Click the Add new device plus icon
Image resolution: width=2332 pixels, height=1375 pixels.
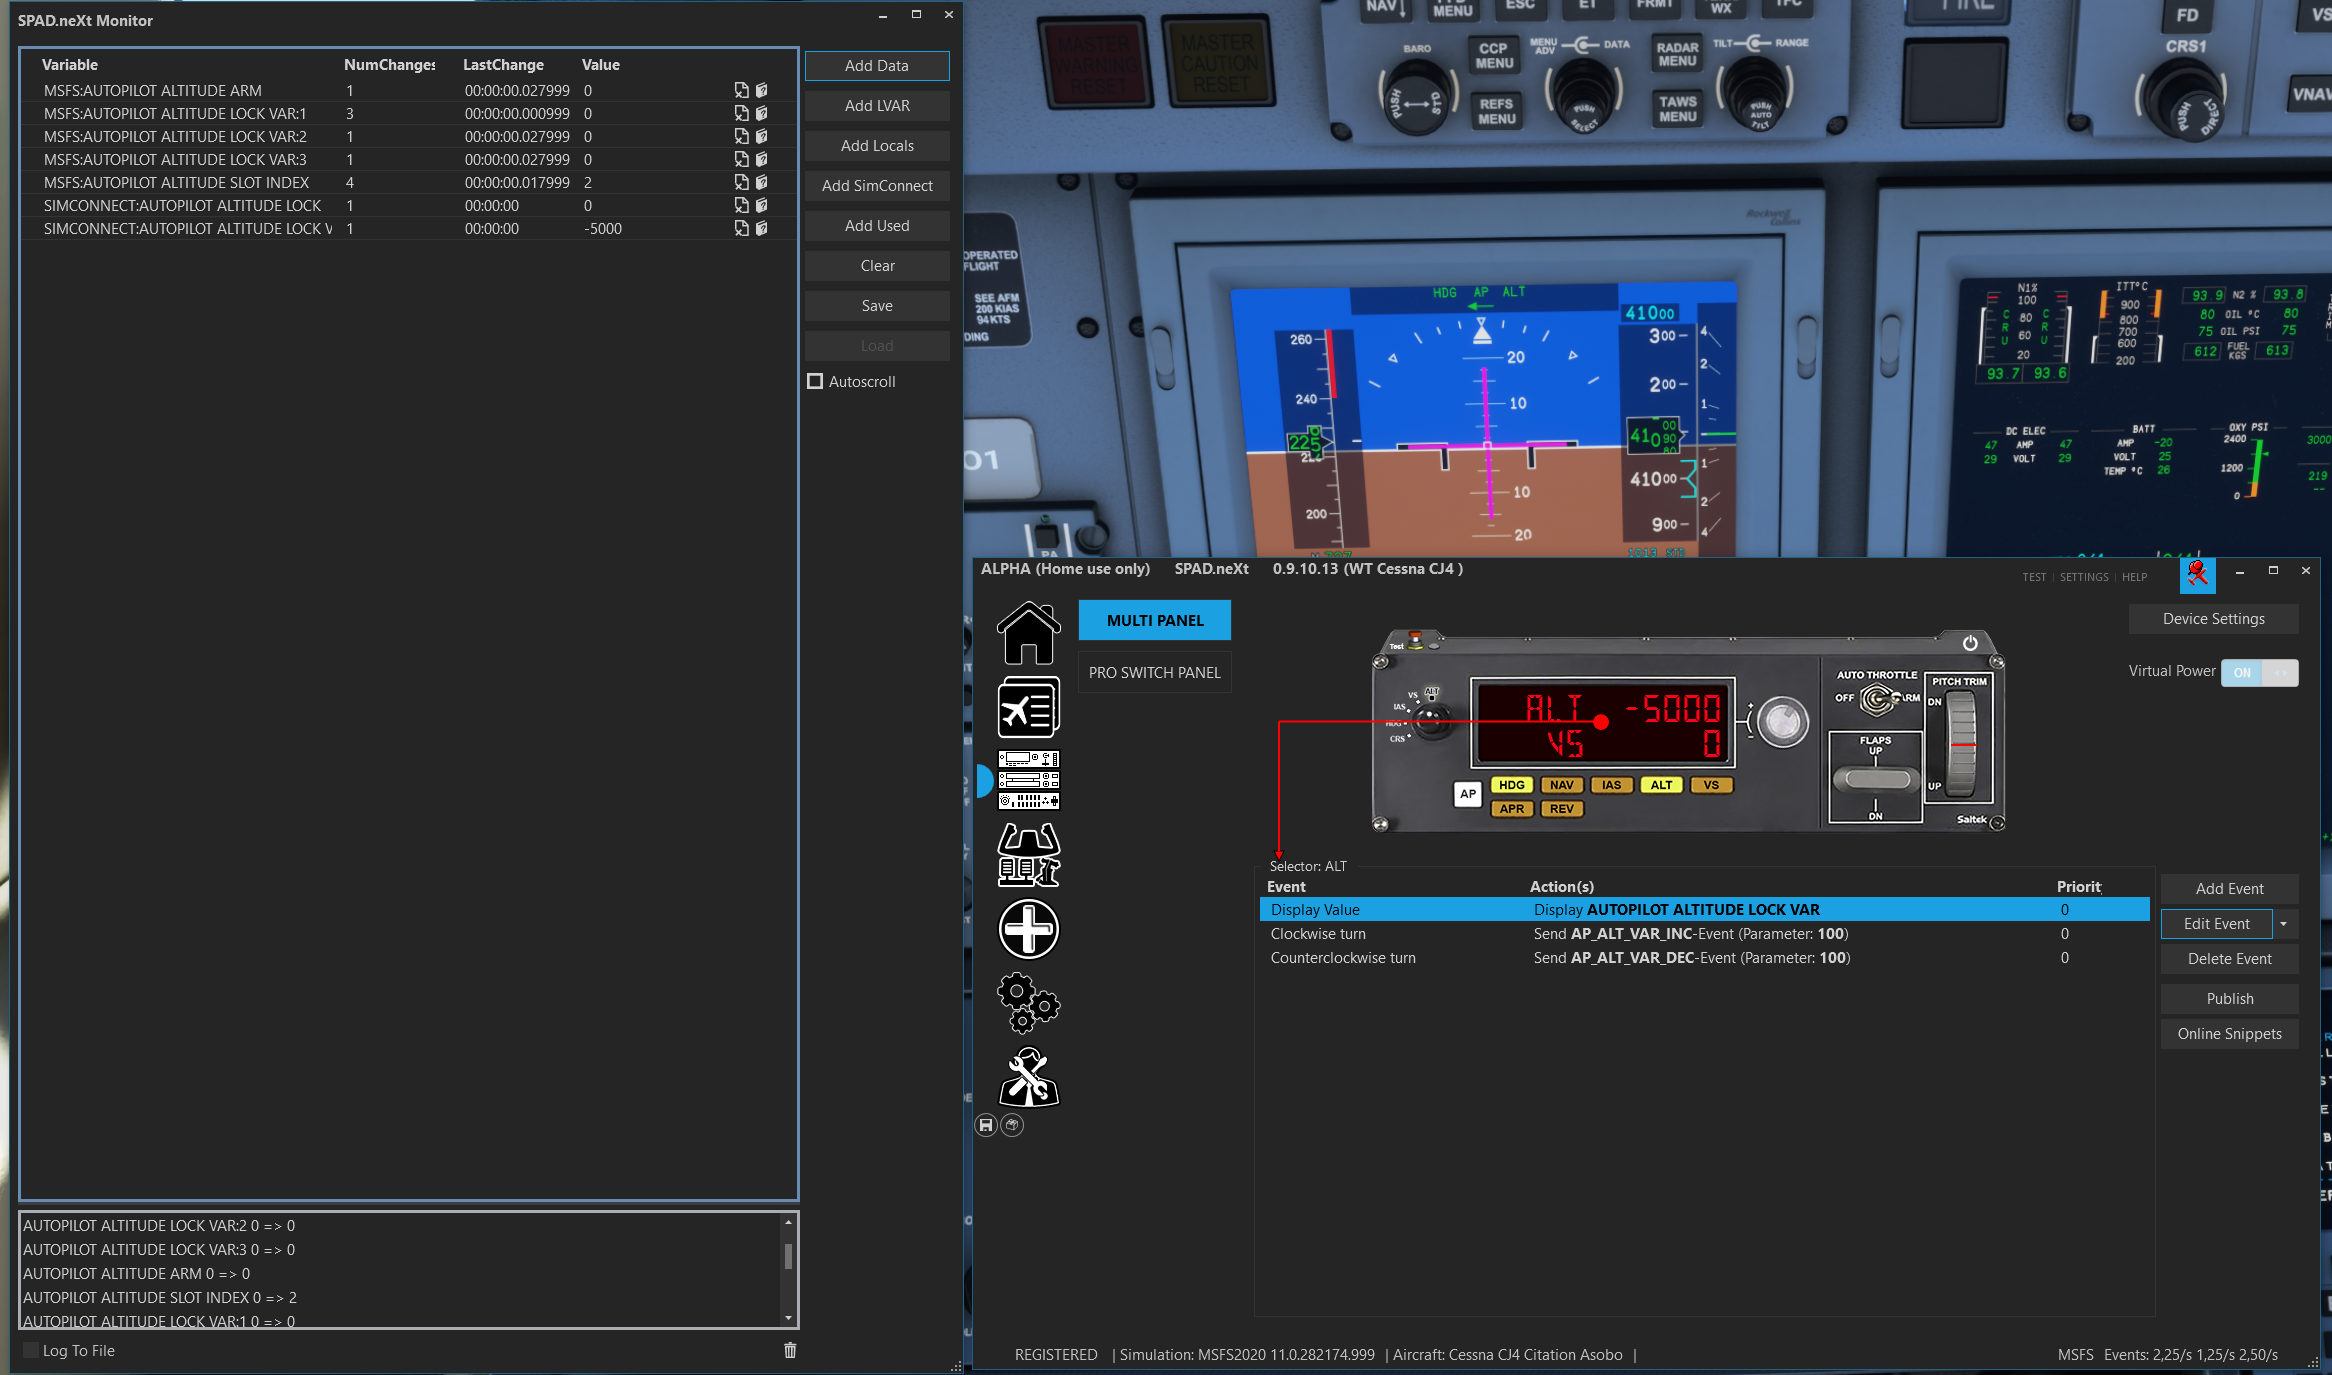pos(1028,929)
